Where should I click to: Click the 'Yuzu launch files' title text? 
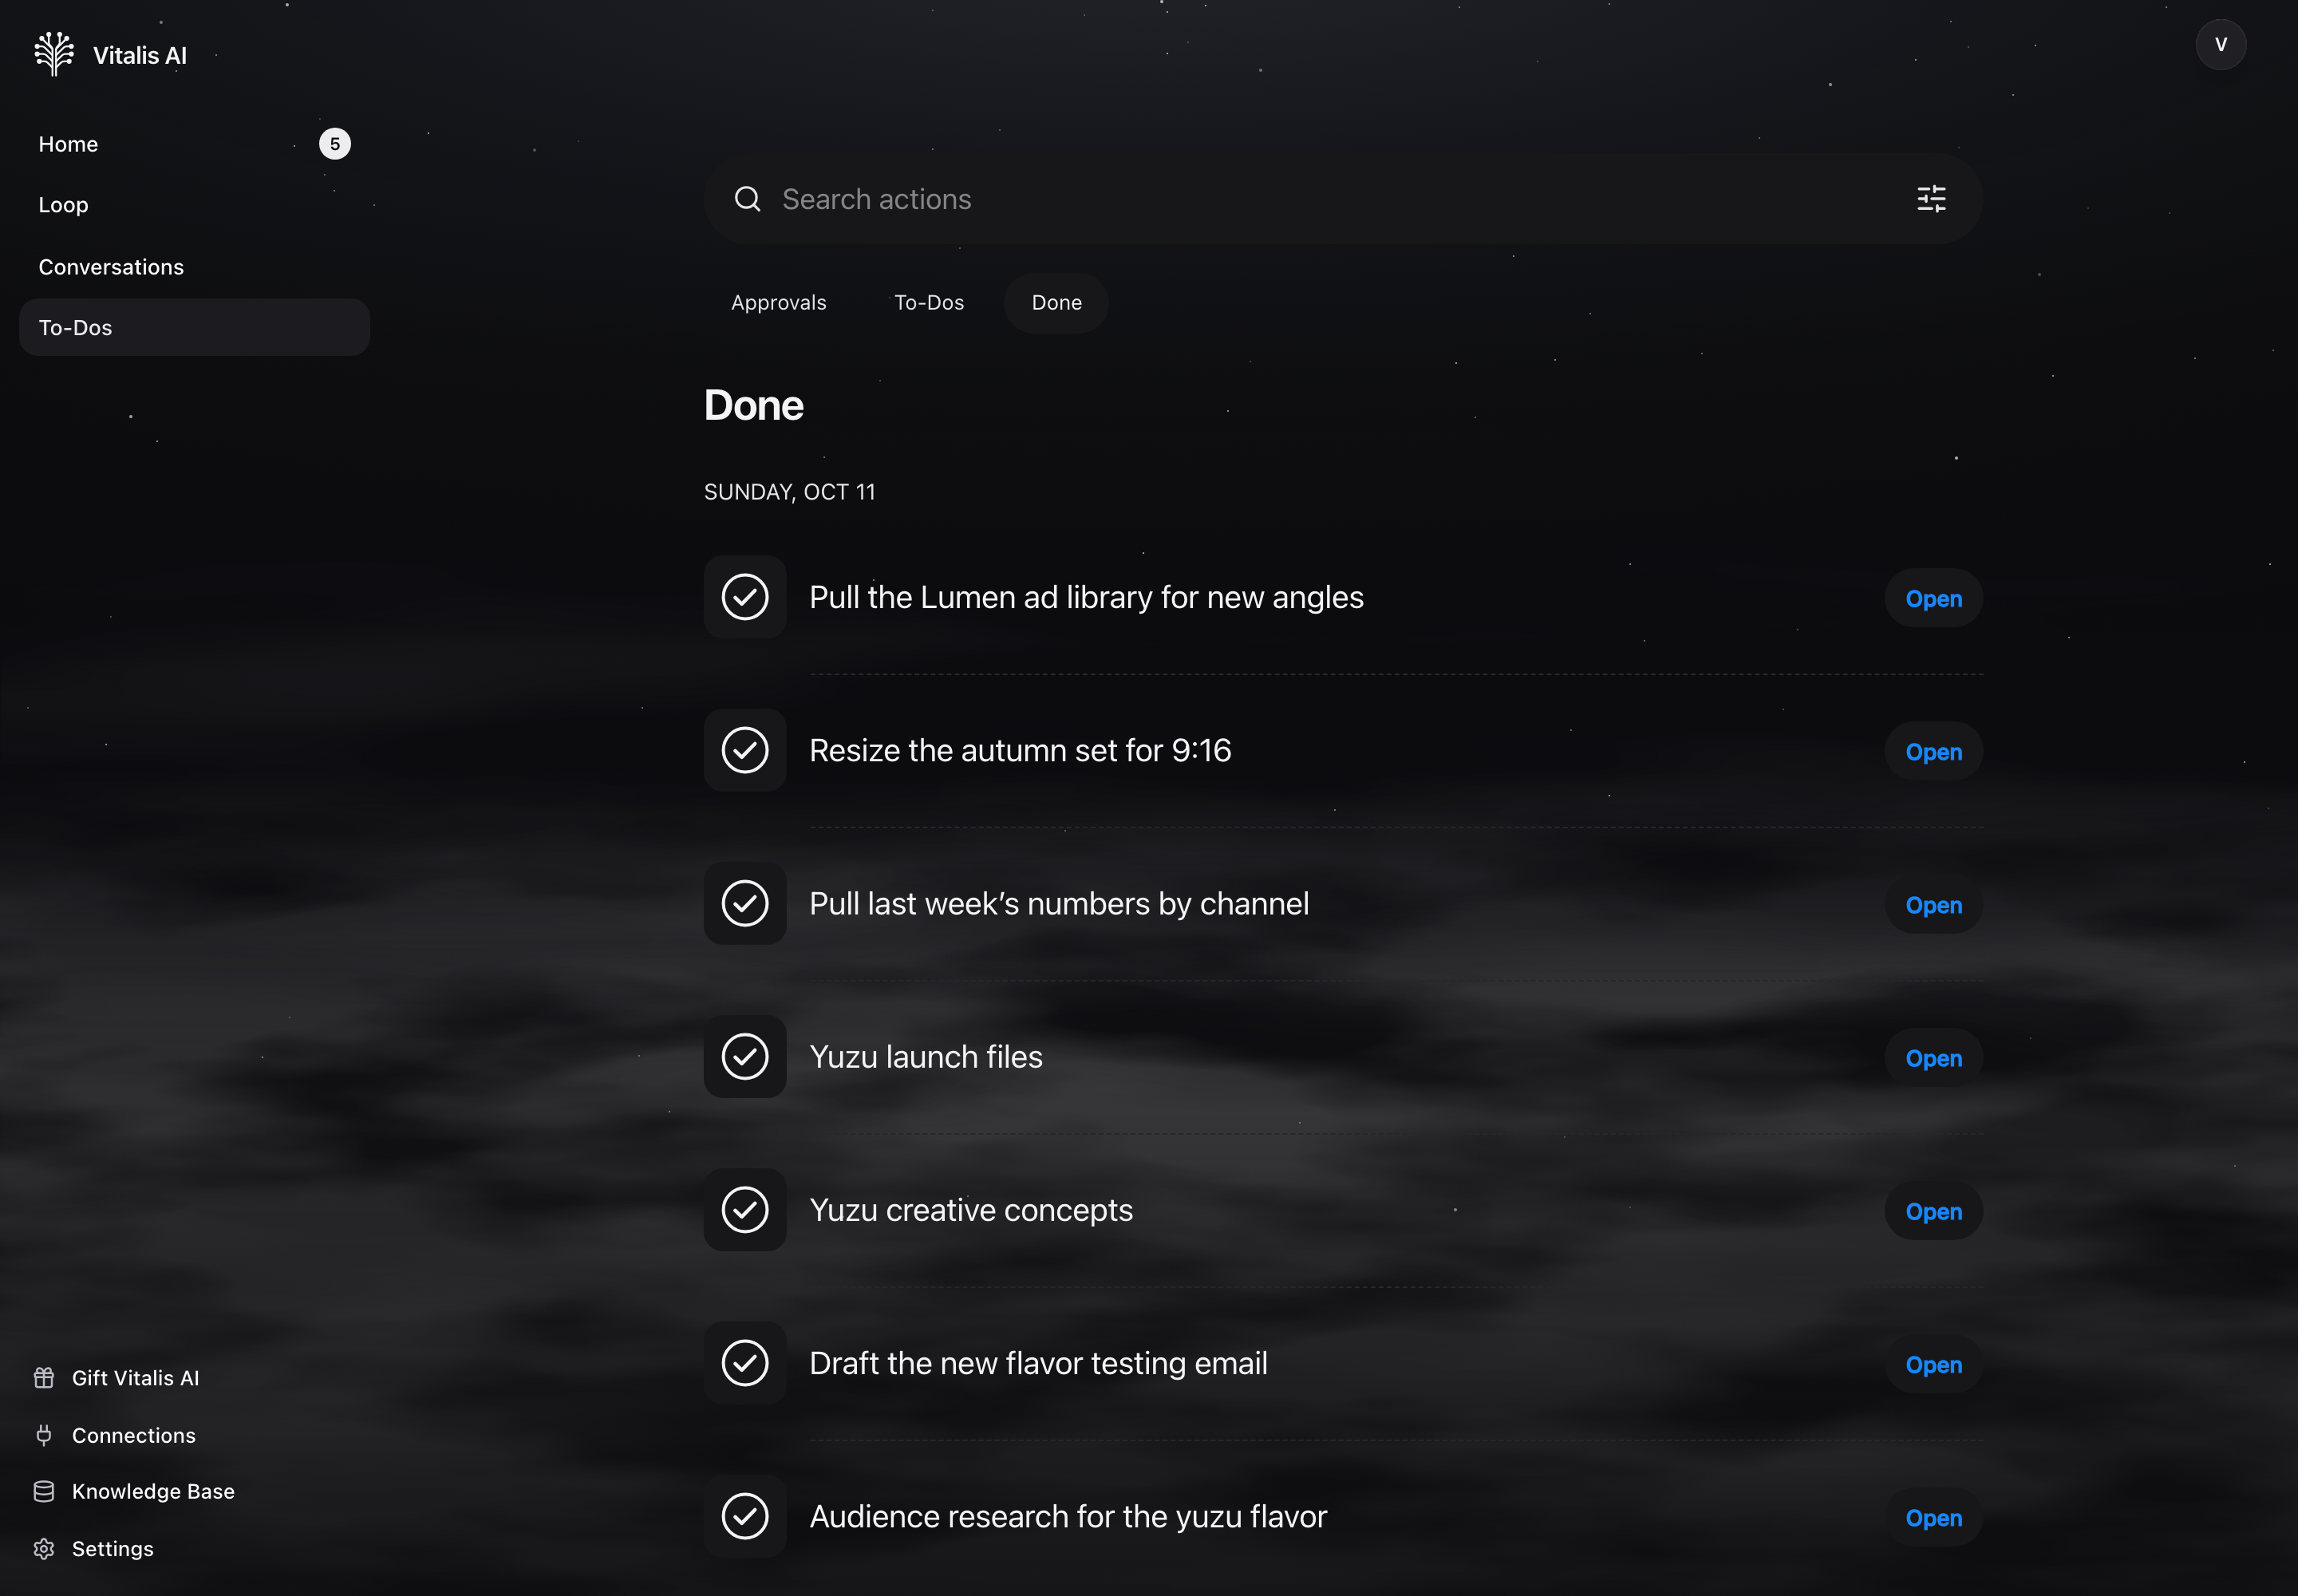pos(926,1057)
